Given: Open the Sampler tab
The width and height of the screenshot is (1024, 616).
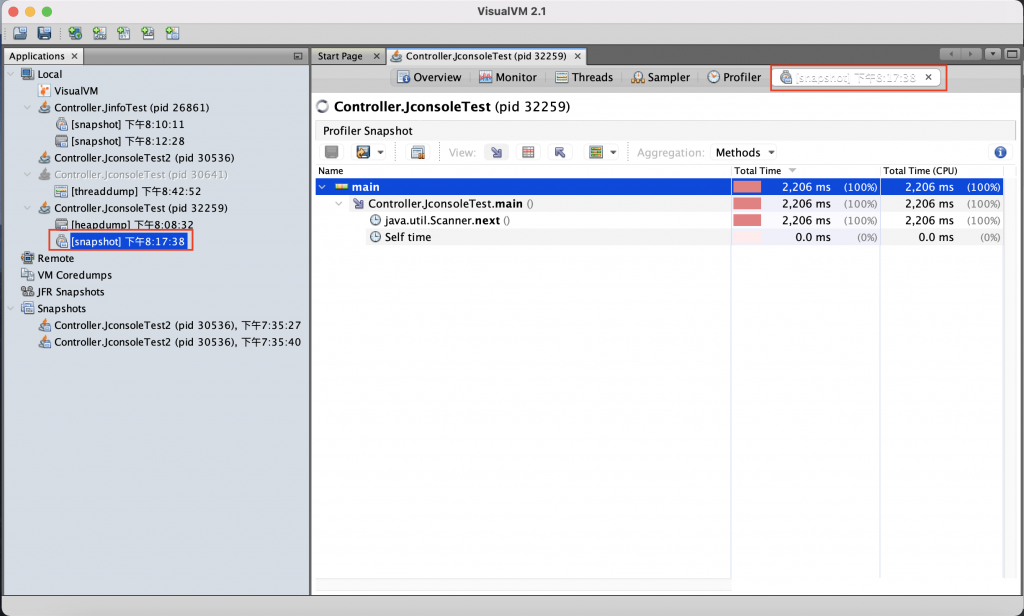Looking at the screenshot, I should tap(660, 77).
